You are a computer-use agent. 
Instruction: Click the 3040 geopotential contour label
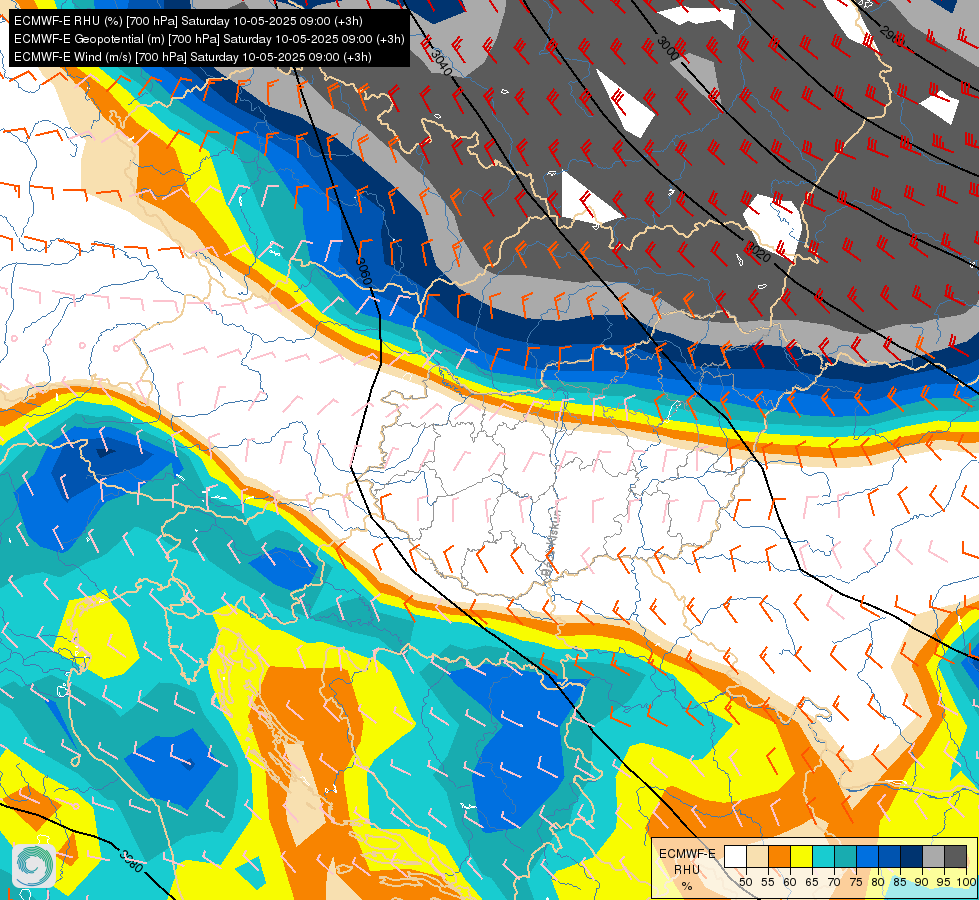coord(441,62)
